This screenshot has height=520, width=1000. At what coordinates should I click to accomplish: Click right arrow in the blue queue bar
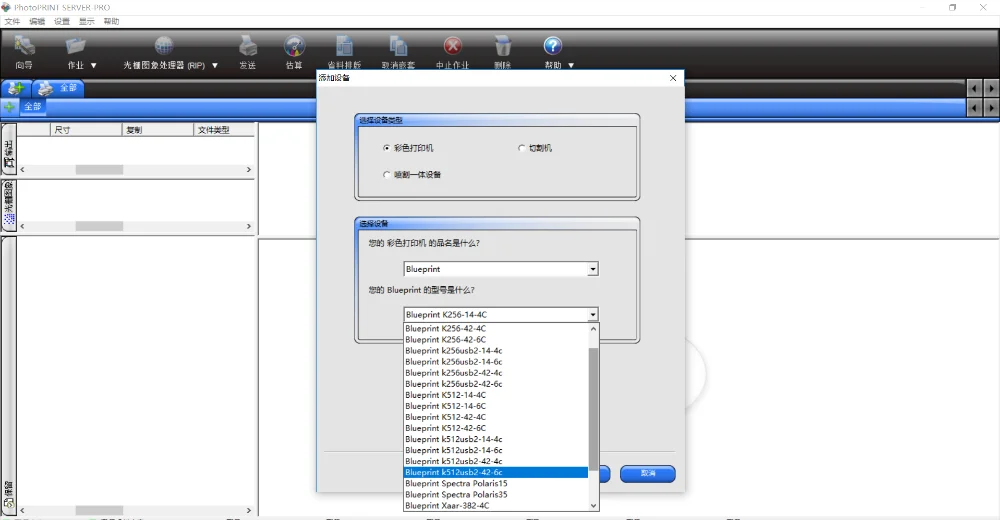[x=990, y=108]
